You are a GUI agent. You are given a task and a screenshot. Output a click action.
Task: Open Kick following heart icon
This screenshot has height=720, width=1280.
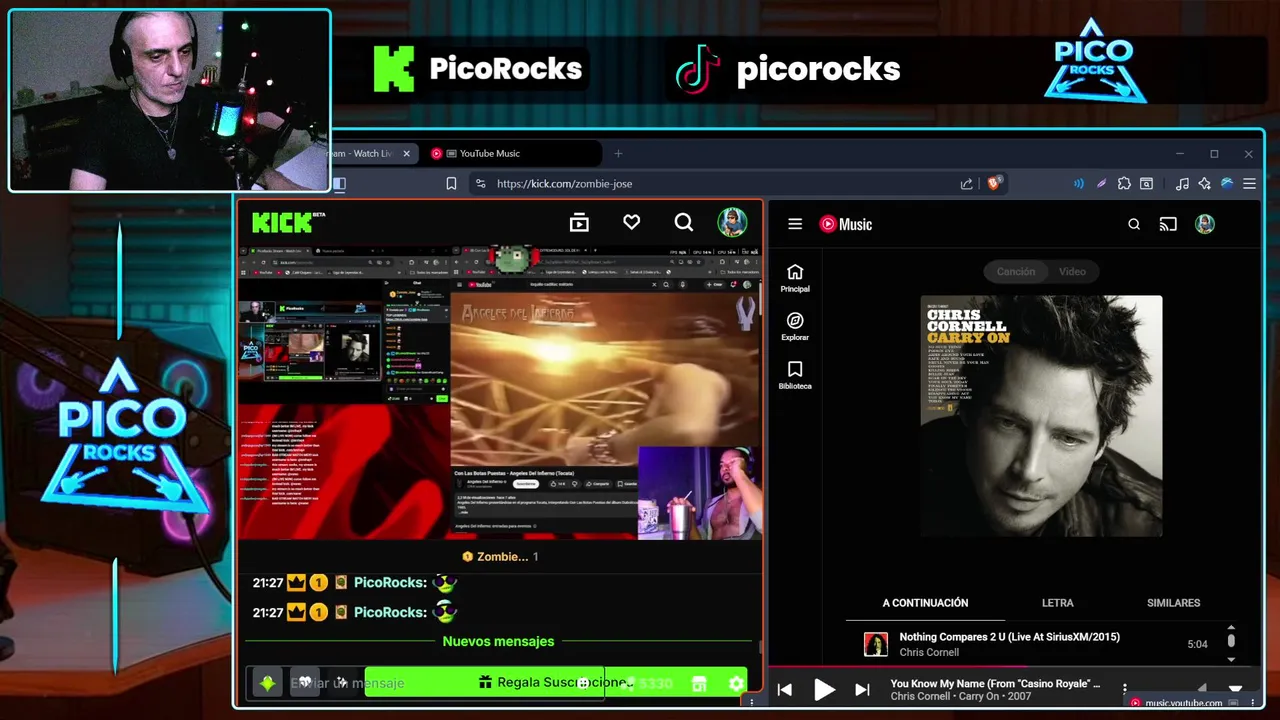click(631, 223)
